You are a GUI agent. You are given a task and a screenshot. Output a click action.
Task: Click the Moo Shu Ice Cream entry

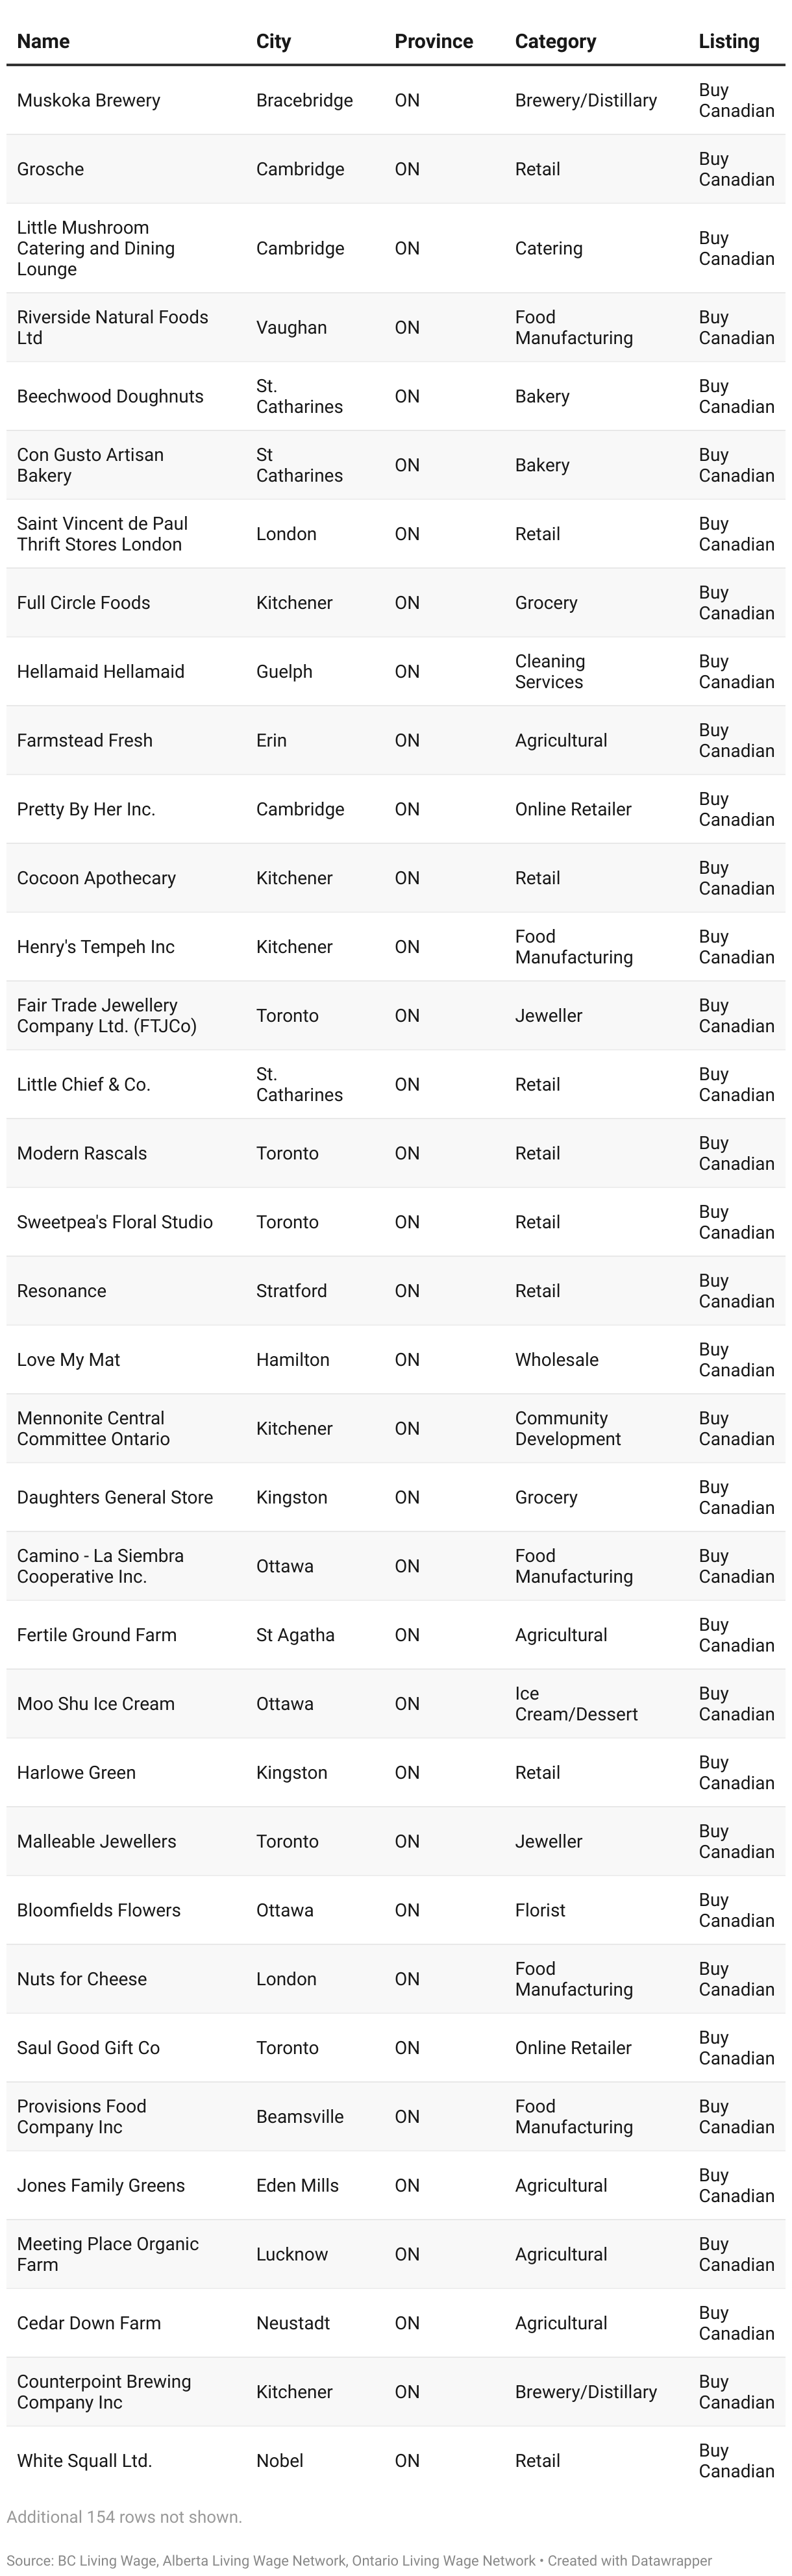click(96, 1704)
